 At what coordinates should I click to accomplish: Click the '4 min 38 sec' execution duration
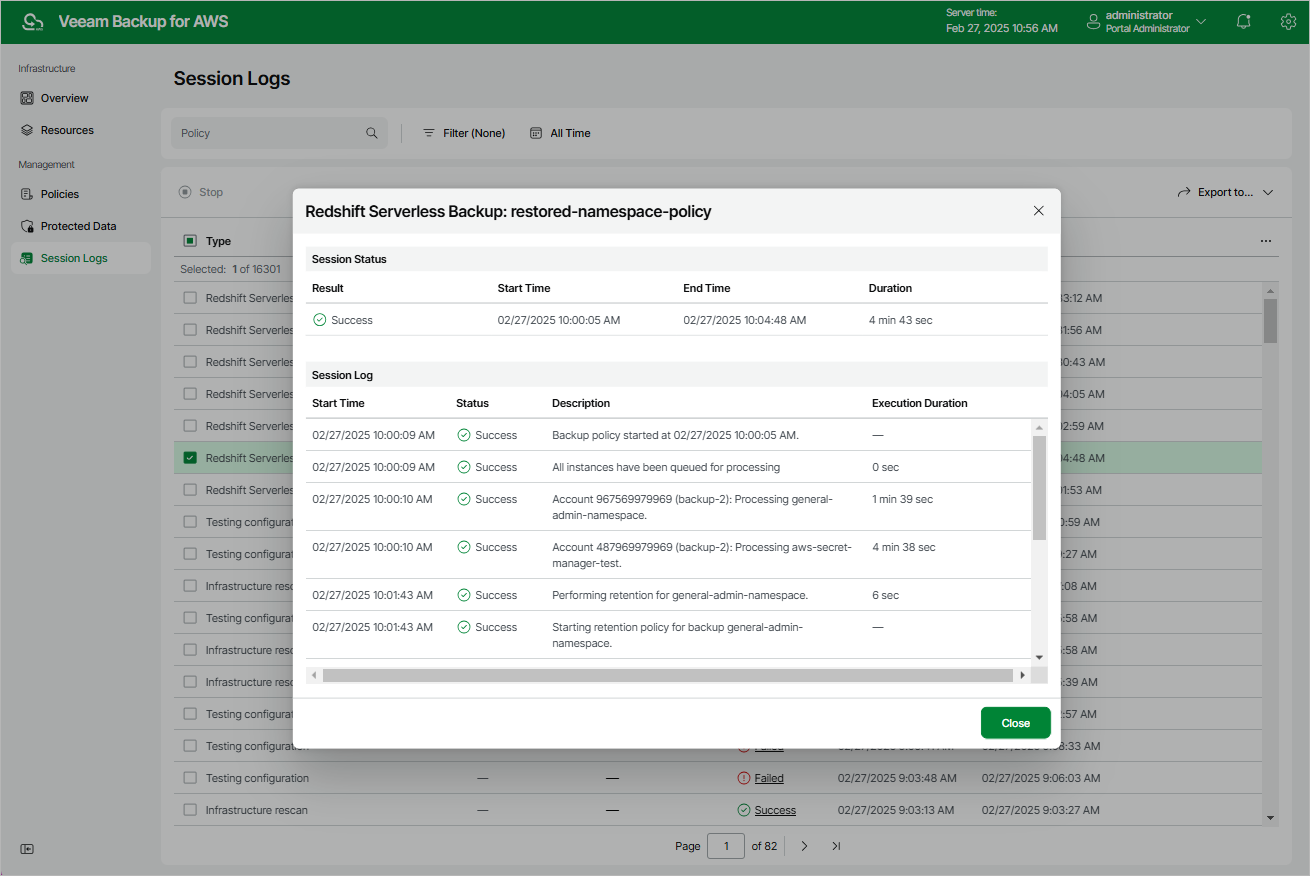pos(904,547)
